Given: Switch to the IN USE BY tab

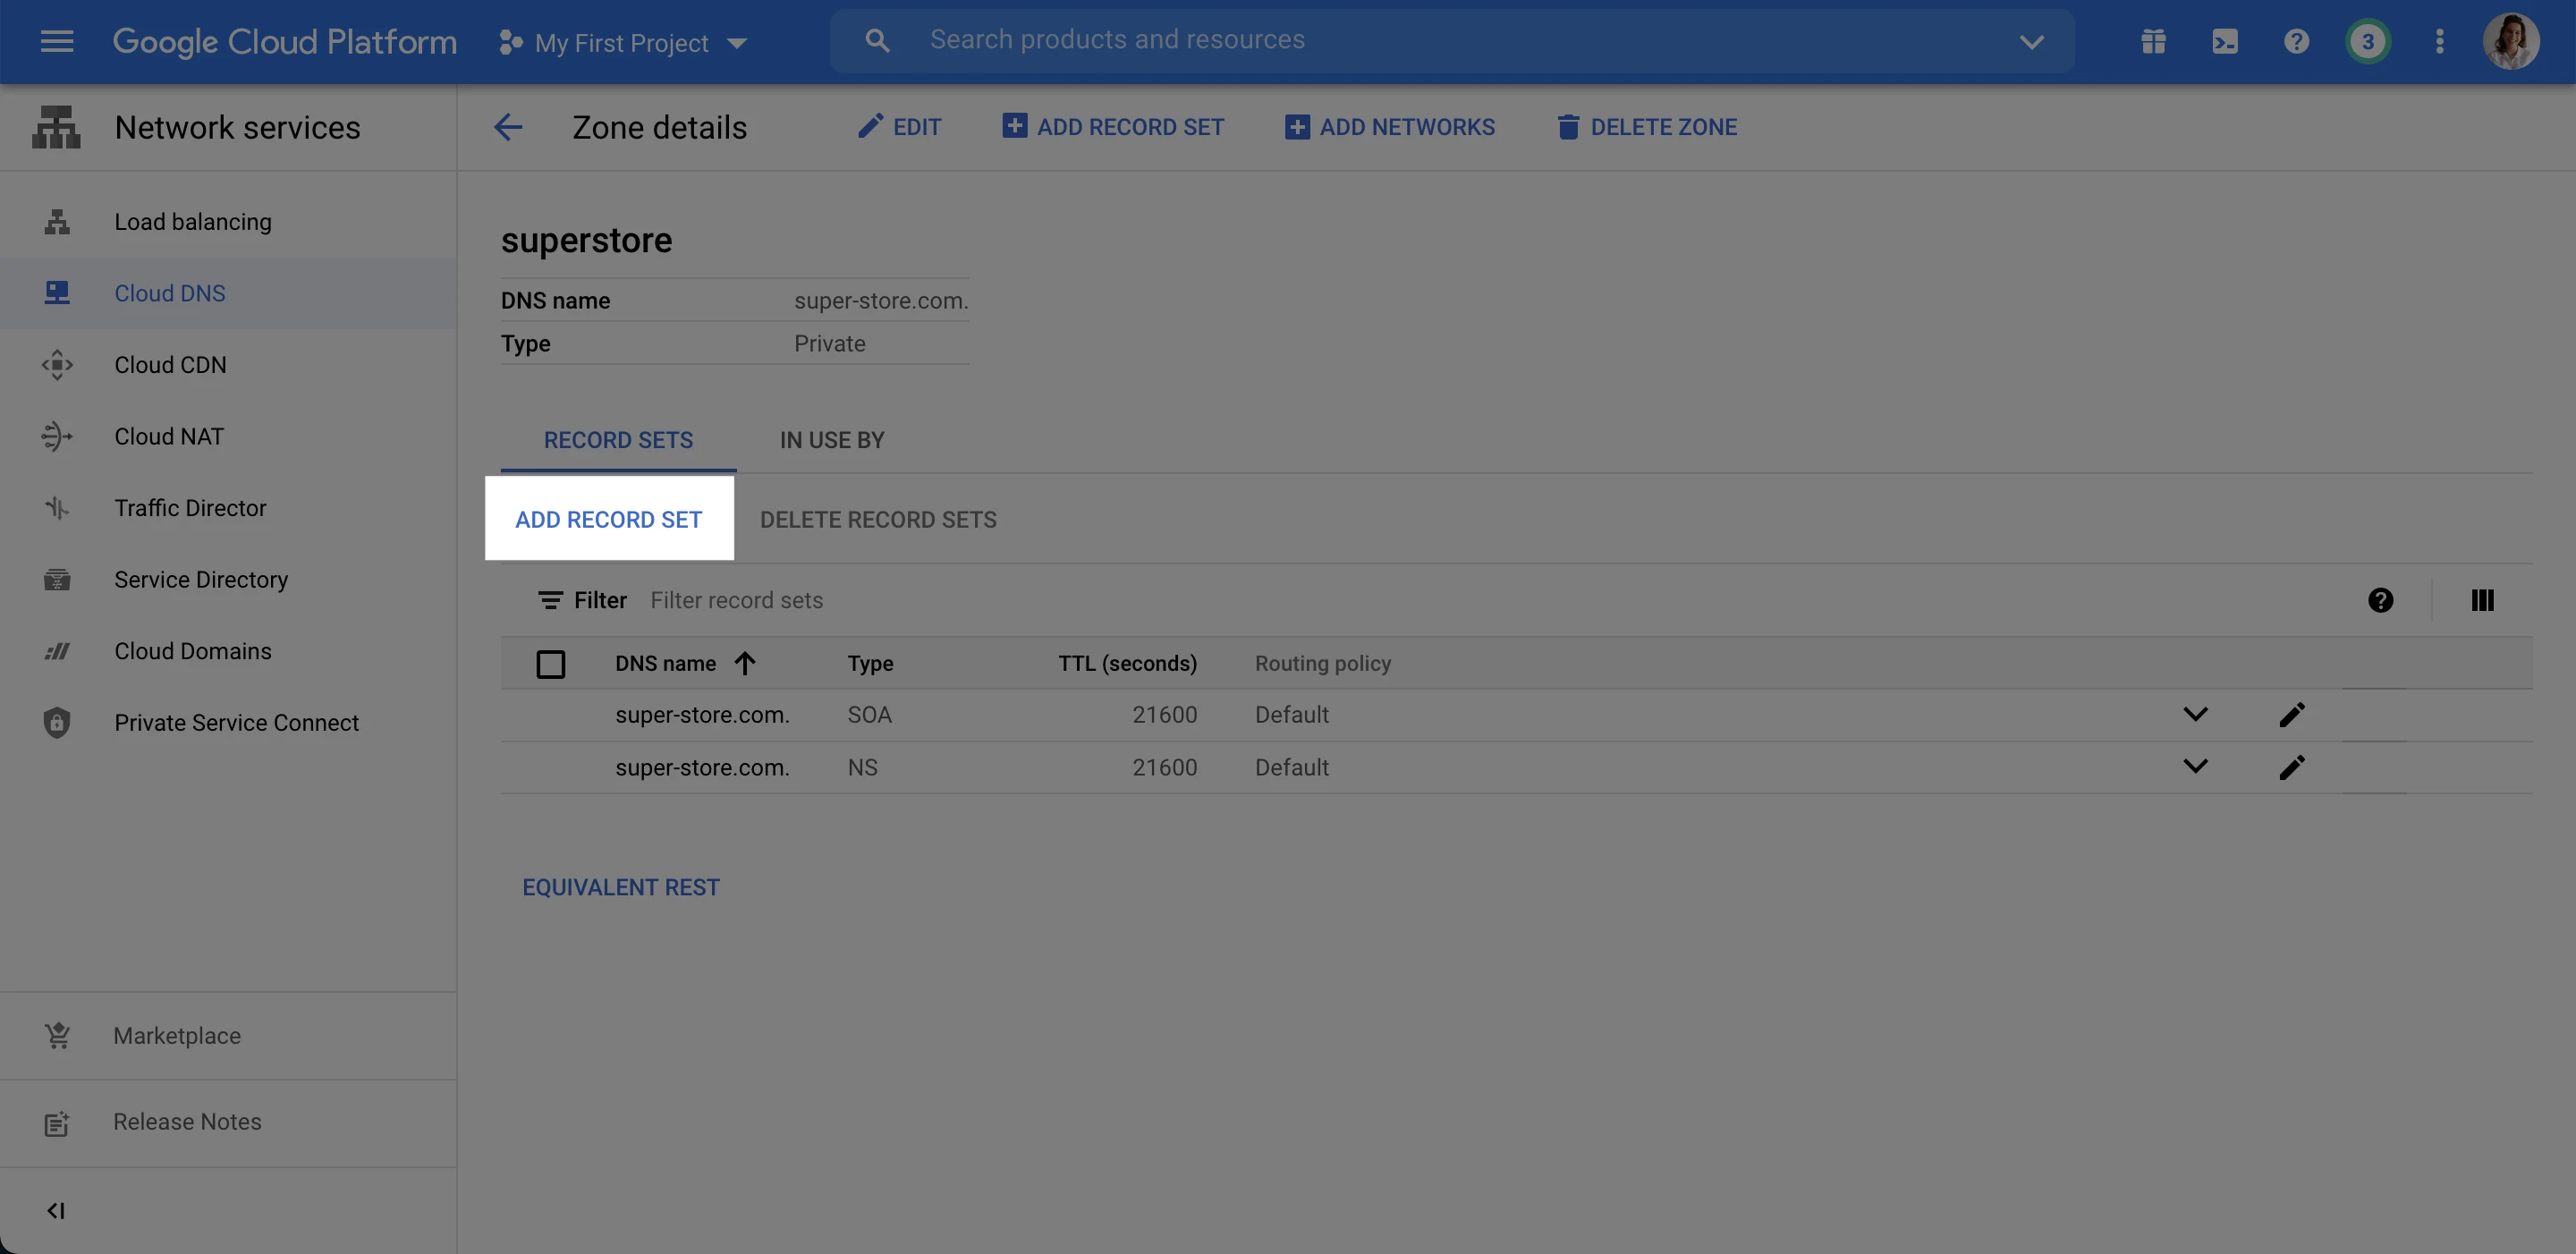Looking at the screenshot, I should pyautogui.click(x=831, y=440).
